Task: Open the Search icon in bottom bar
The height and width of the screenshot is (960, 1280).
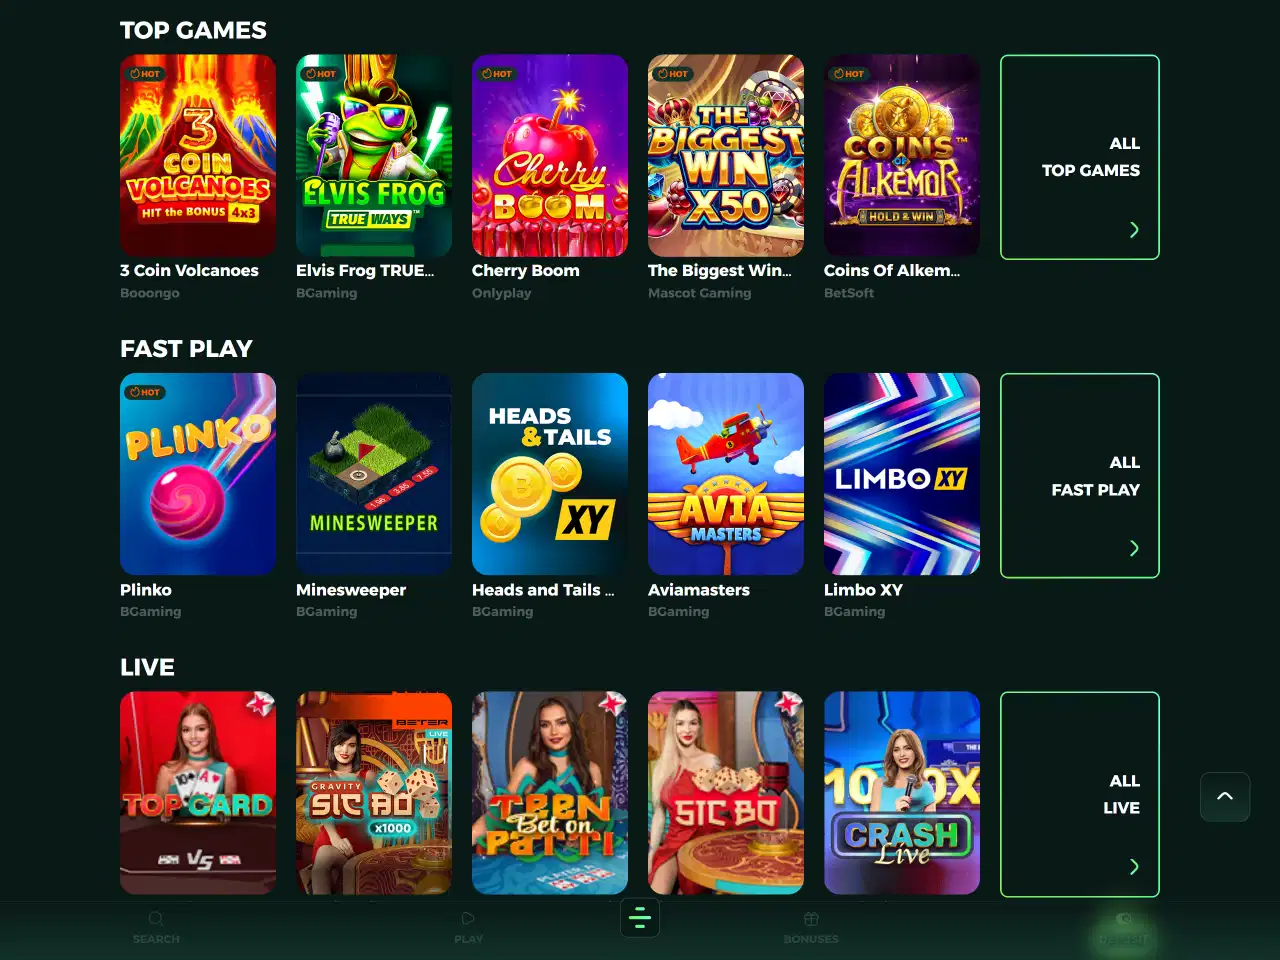Action: (x=156, y=918)
